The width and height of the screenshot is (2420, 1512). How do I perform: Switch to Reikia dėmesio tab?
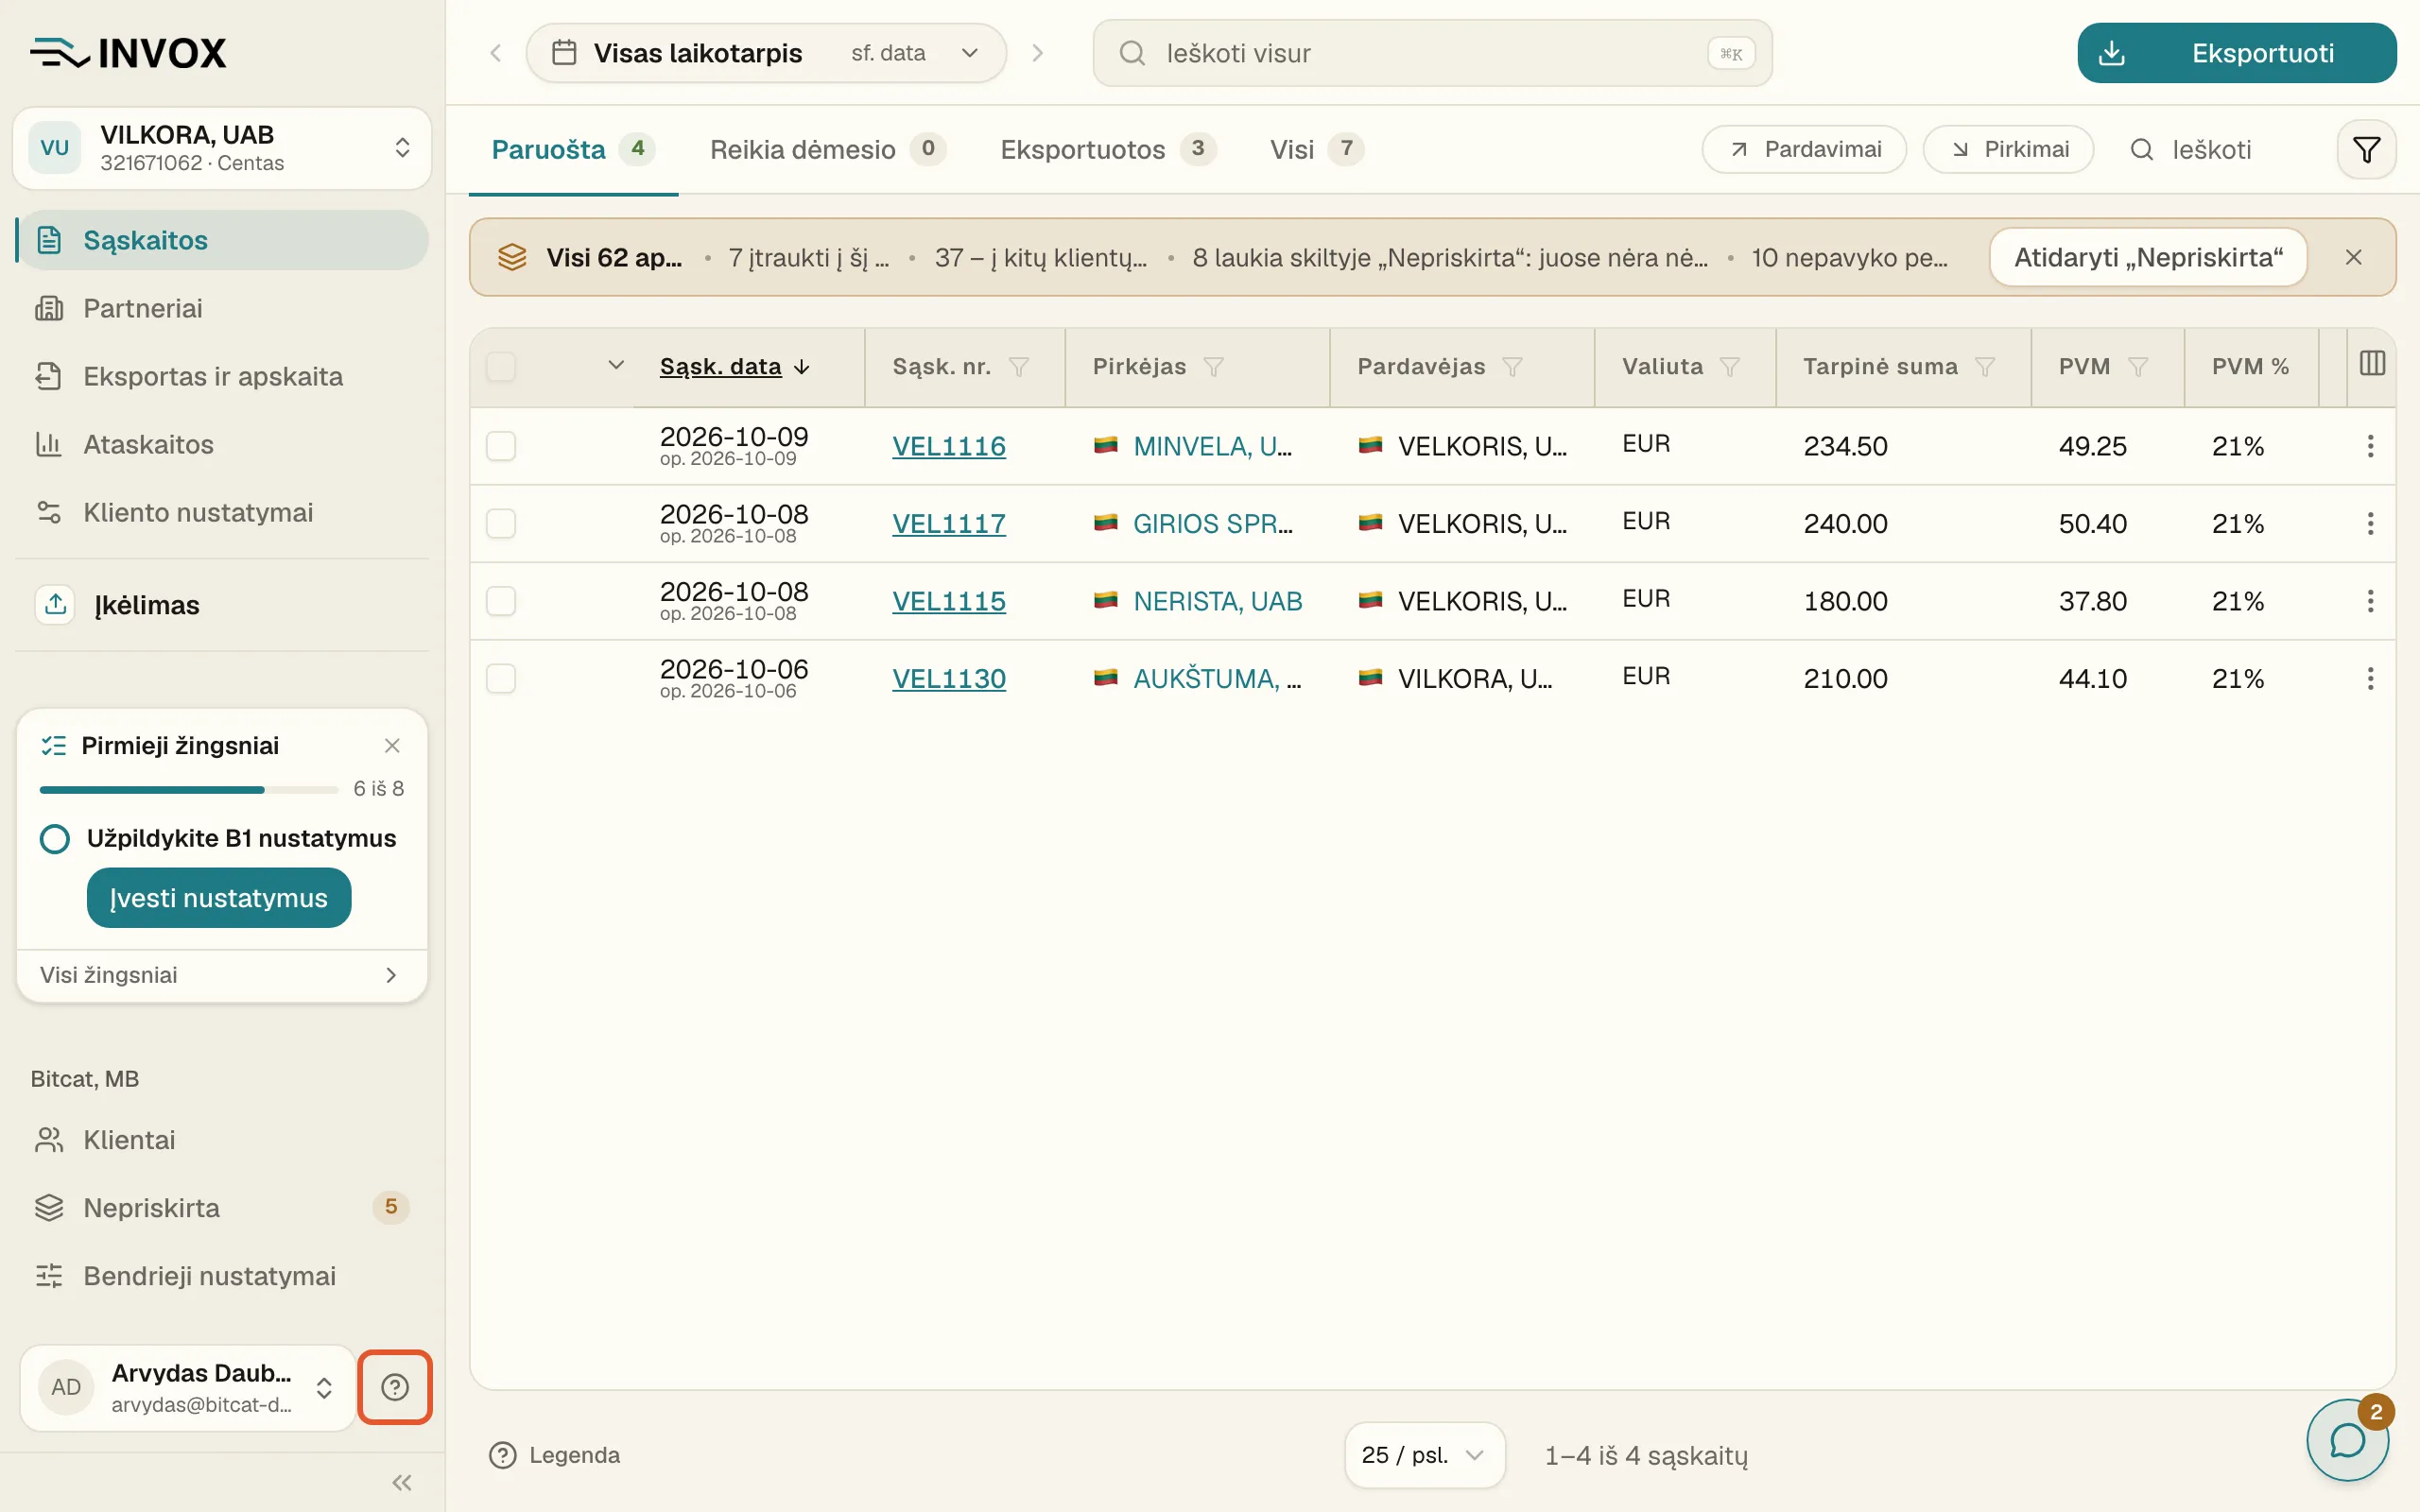[827, 150]
